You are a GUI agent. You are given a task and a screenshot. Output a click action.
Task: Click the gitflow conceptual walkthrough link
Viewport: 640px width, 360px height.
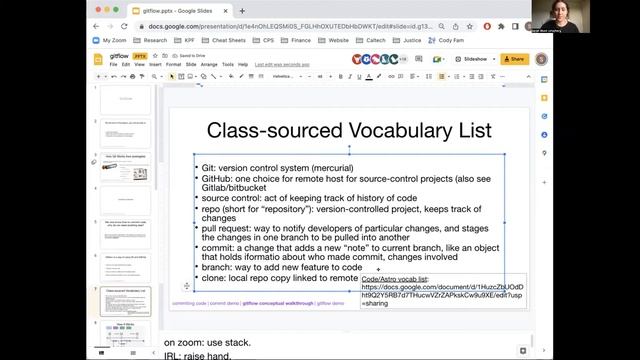(x=278, y=303)
